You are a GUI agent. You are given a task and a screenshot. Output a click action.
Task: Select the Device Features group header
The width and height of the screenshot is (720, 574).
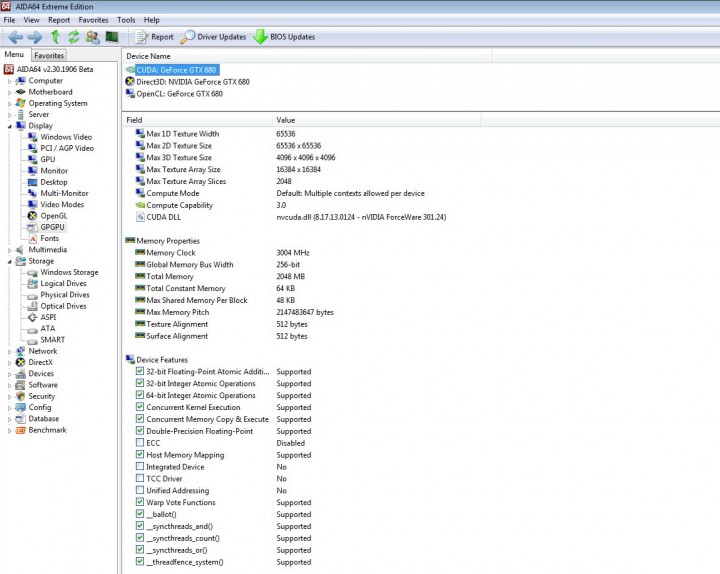[157, 360]
